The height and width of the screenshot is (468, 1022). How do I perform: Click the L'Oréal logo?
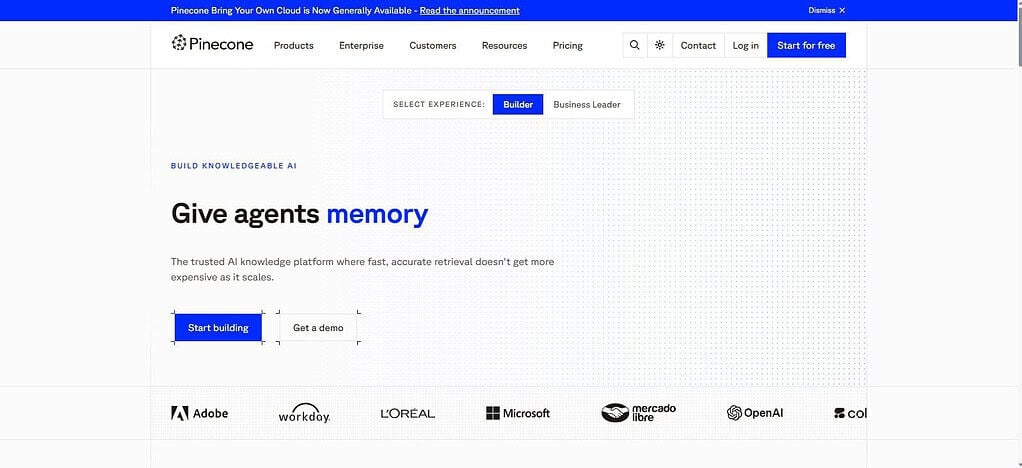(x=407, y=413)
